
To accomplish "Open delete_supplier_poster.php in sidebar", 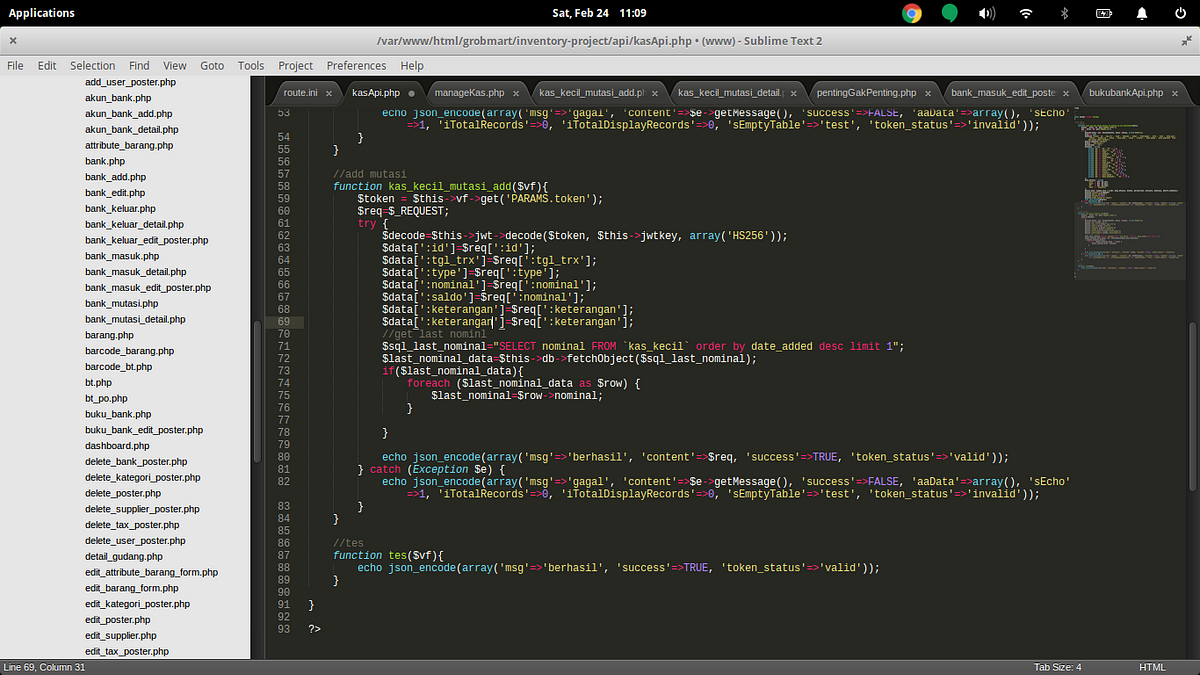I will [x=143, y=509].
